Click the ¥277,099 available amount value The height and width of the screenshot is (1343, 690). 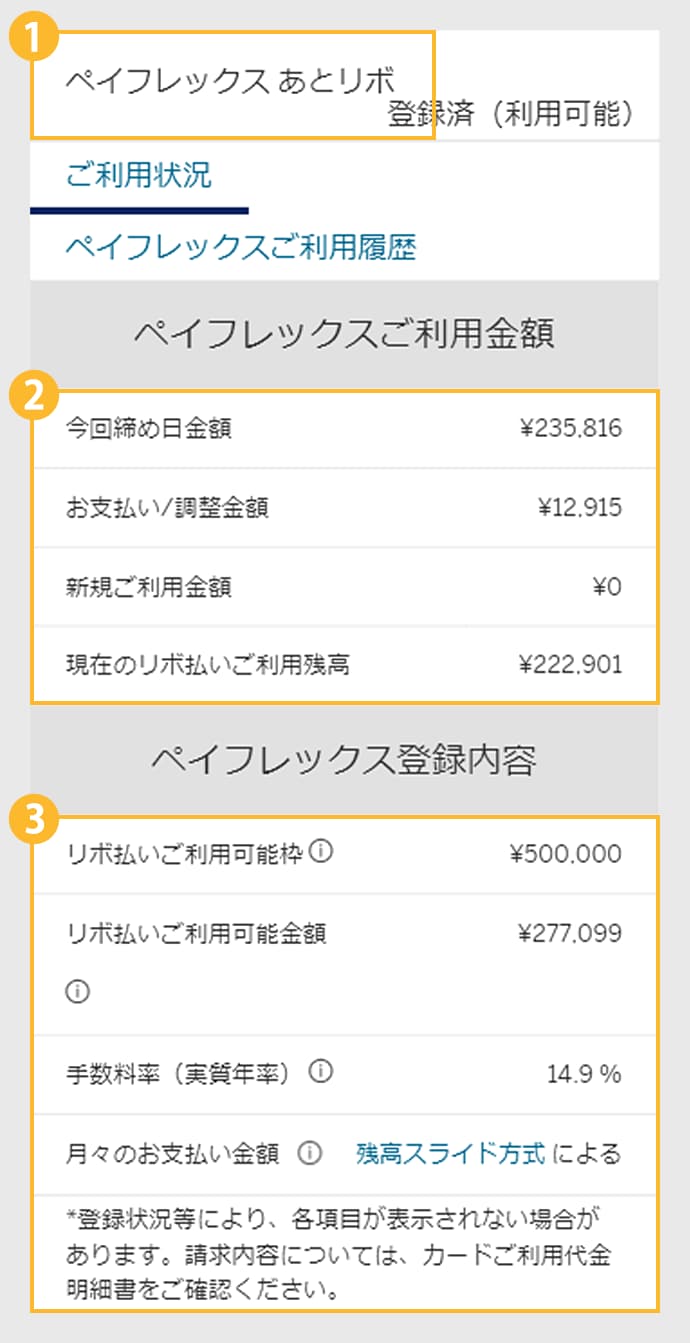point(569,934)
